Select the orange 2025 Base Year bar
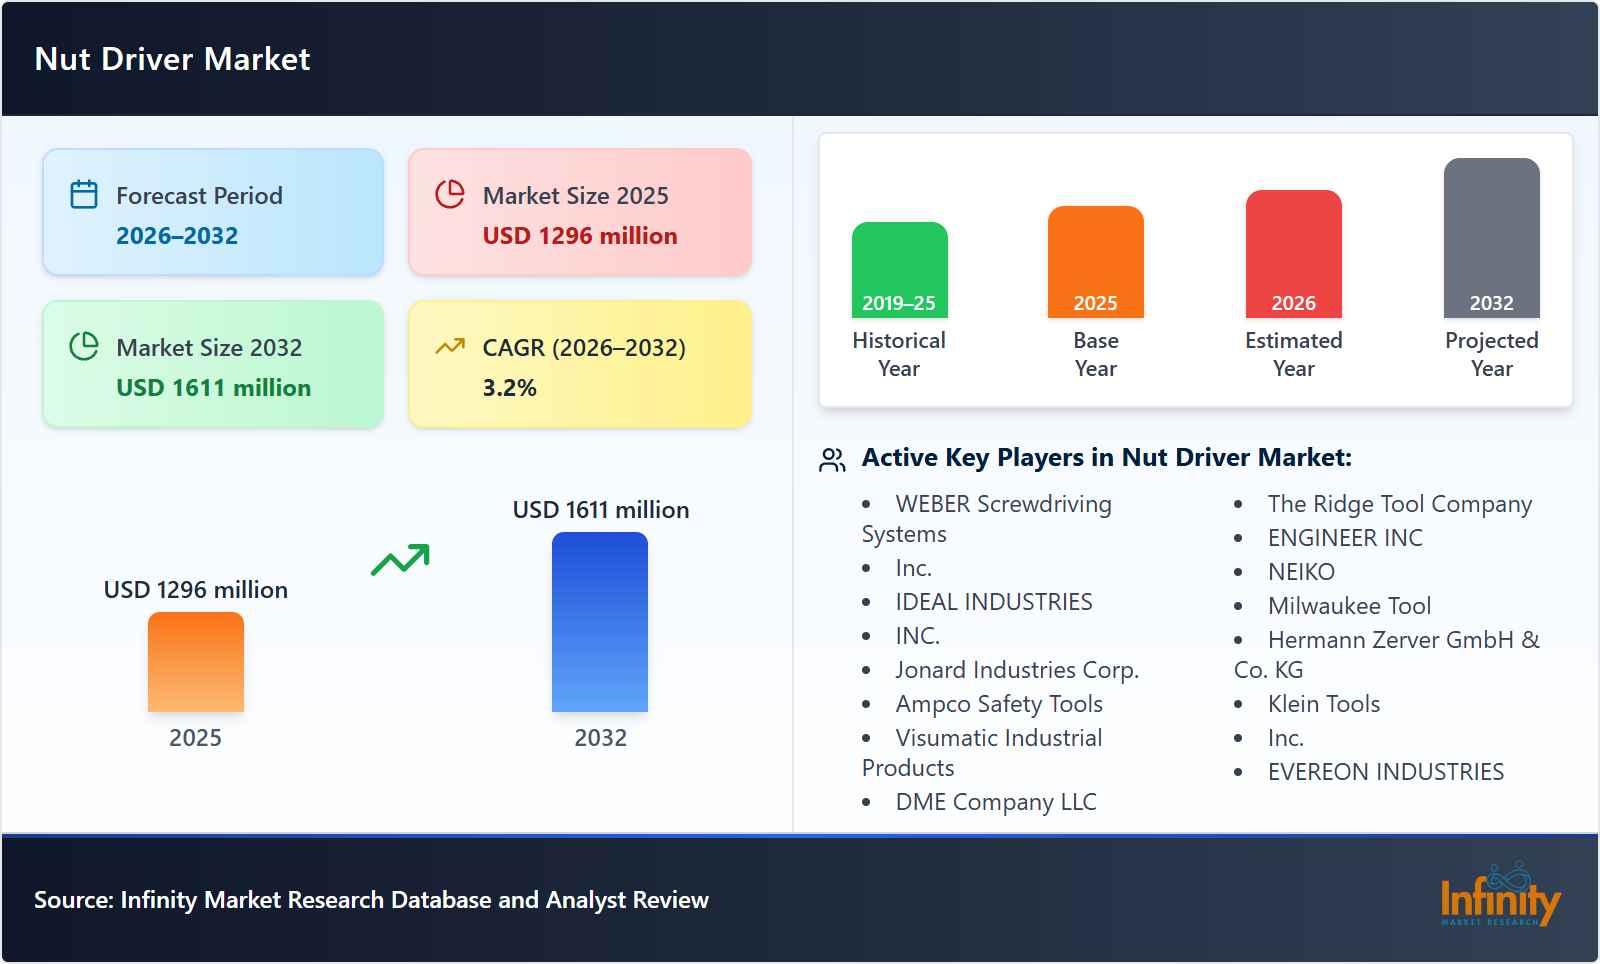This screenshot has width=1600, height=964. (1095, 262)
